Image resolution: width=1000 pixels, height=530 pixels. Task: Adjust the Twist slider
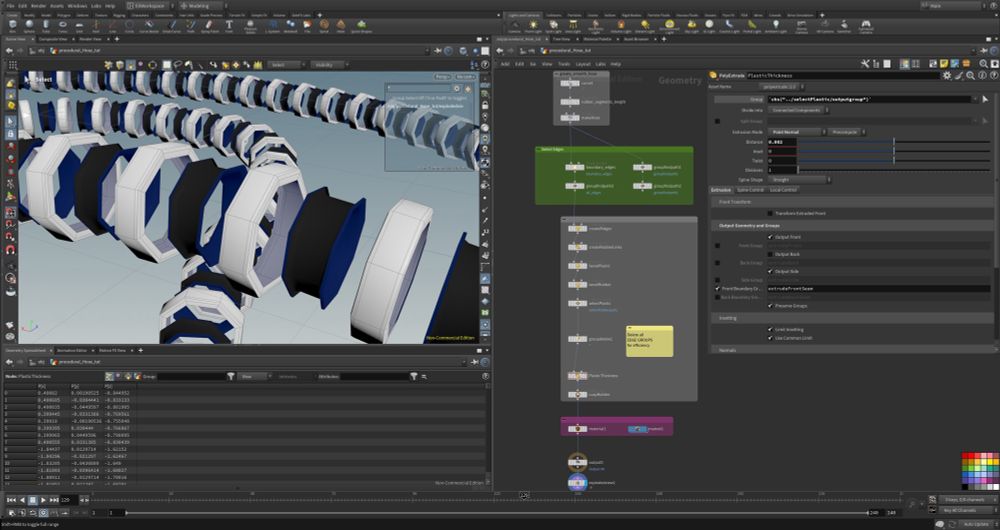tap(893, 161)
